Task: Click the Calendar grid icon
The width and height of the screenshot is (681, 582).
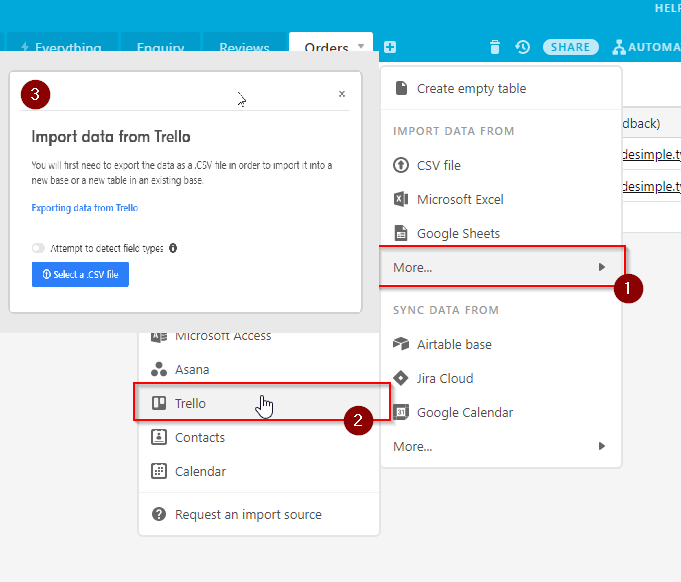Action: click(x=159, y=471)
